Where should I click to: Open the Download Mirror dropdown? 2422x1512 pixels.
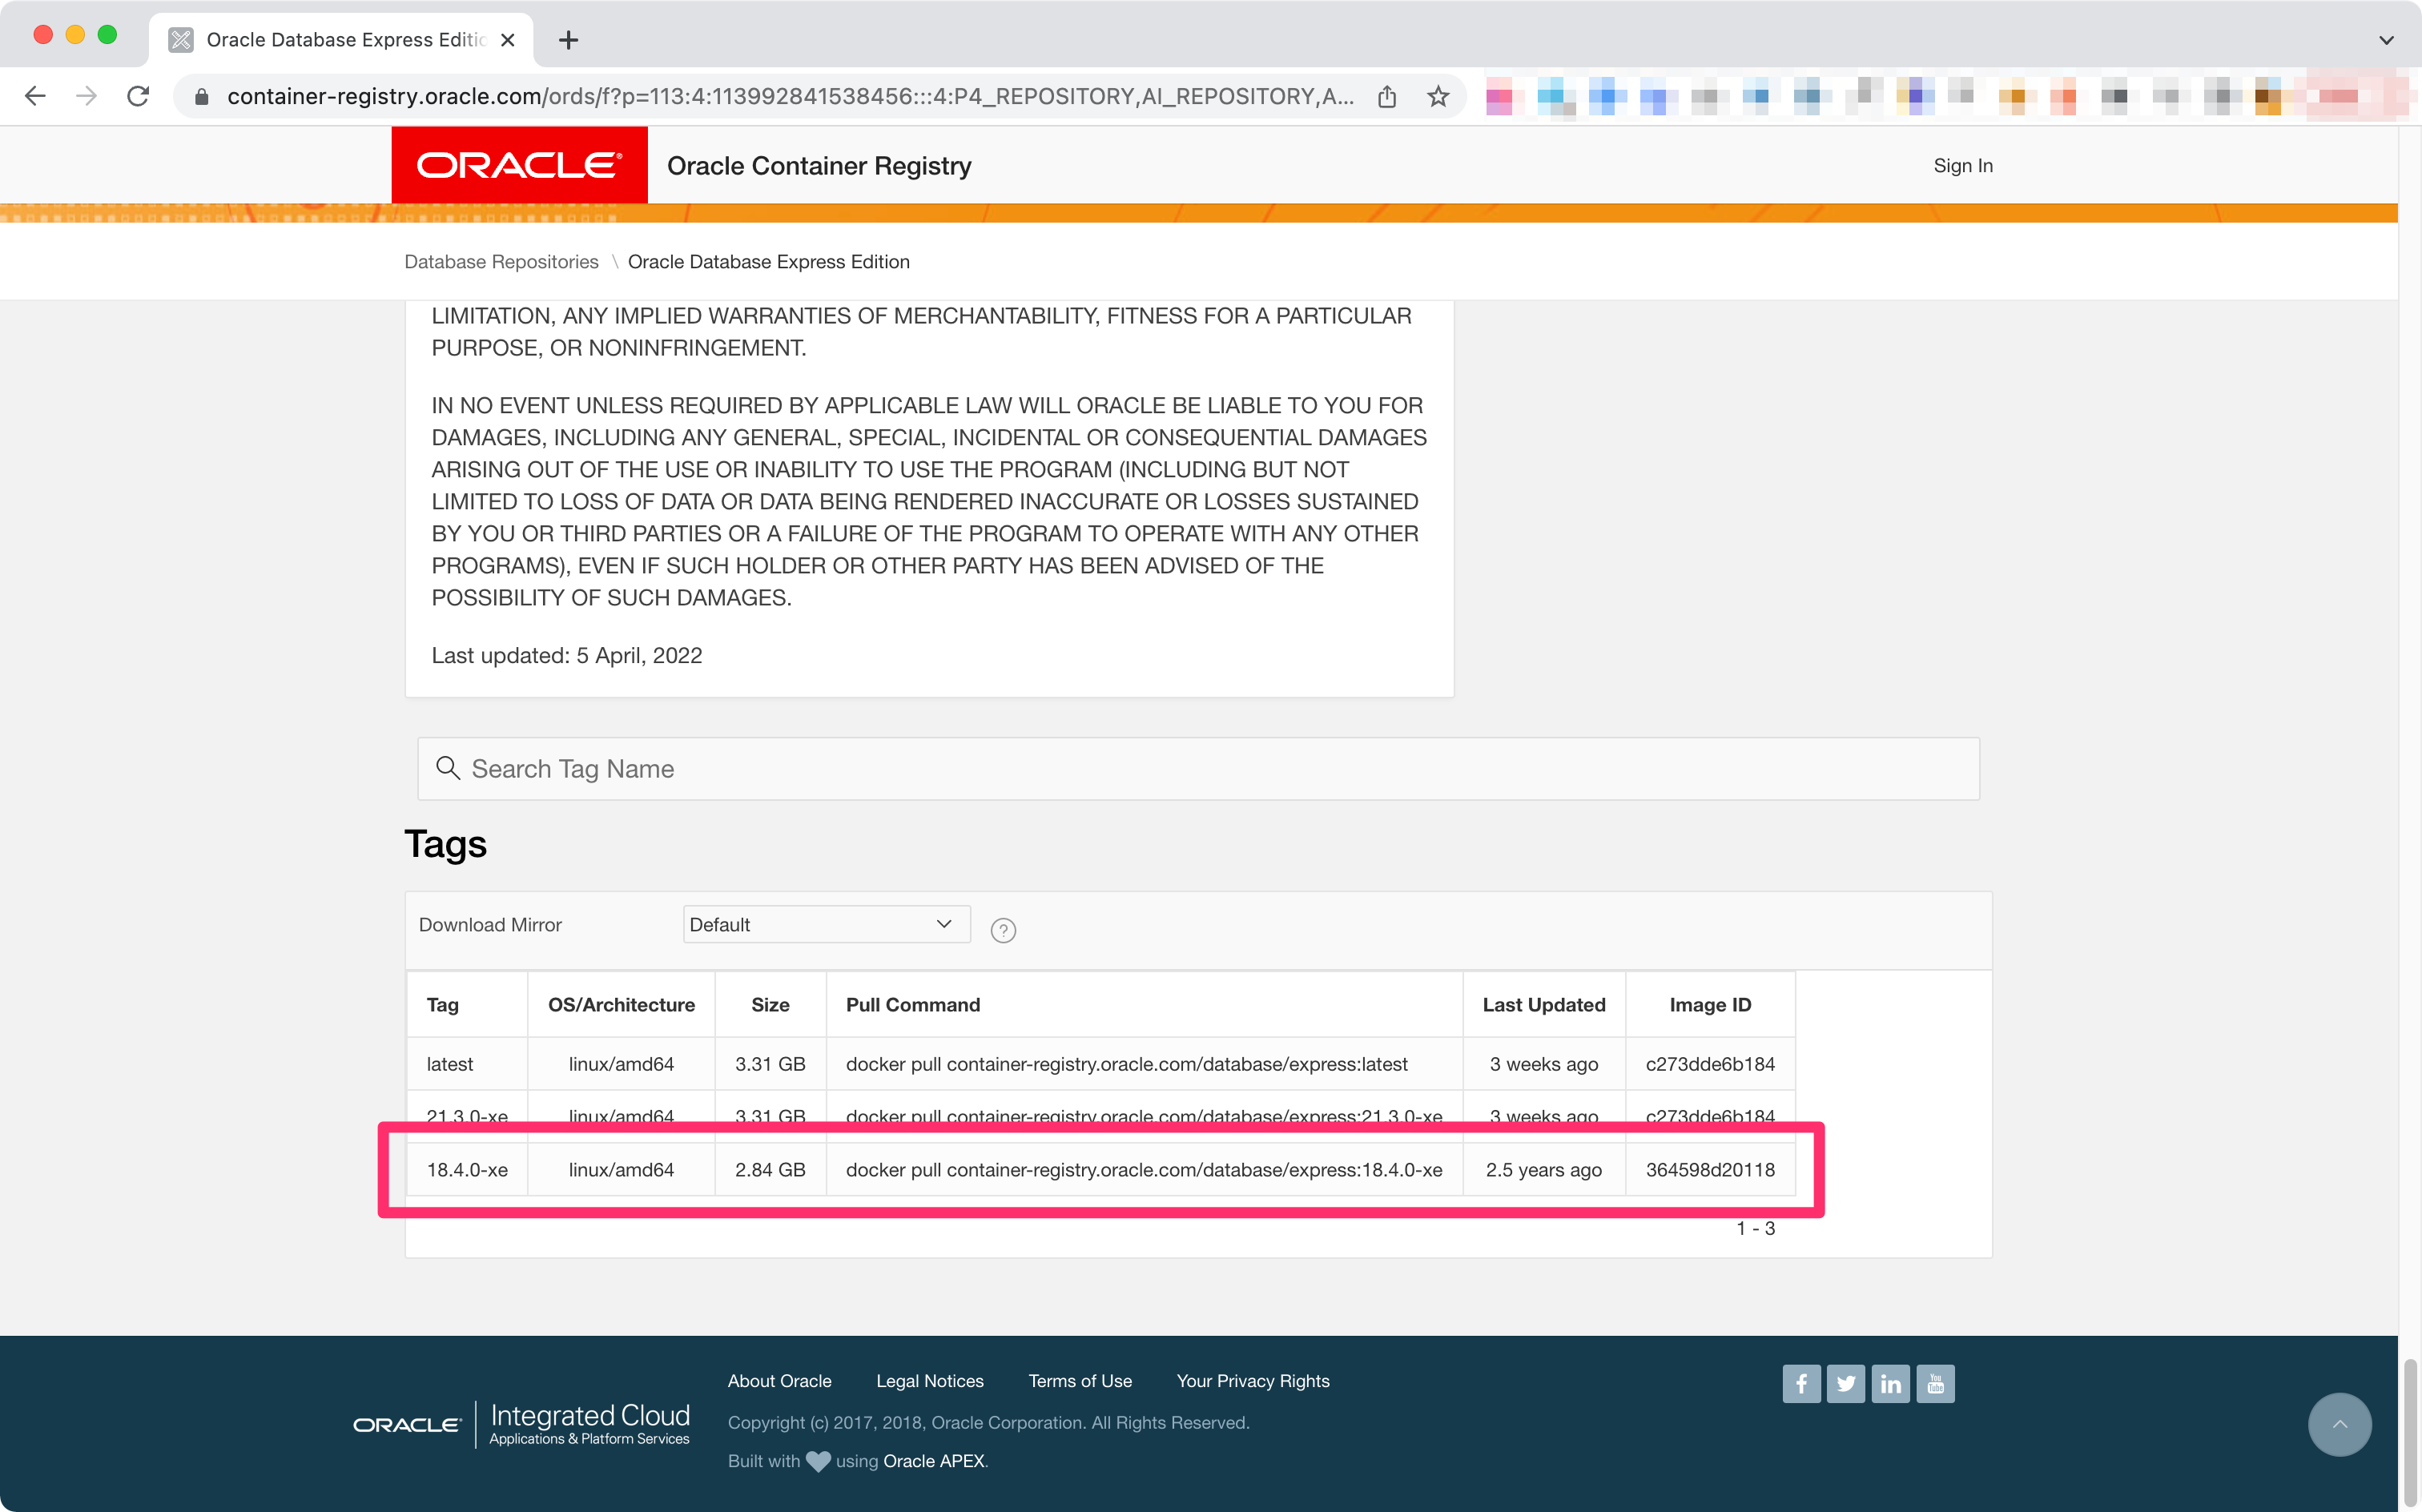click(x=826, y=924)
